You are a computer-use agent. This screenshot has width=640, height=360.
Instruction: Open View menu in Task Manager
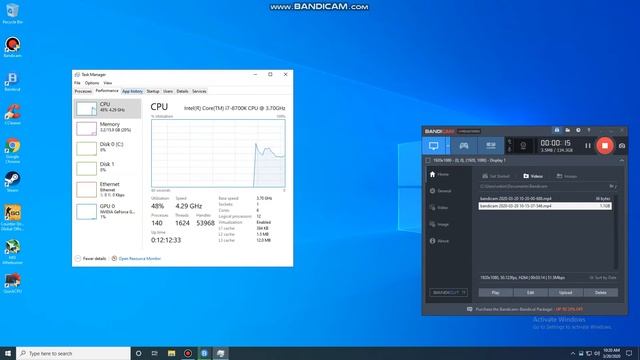(107, 83)
